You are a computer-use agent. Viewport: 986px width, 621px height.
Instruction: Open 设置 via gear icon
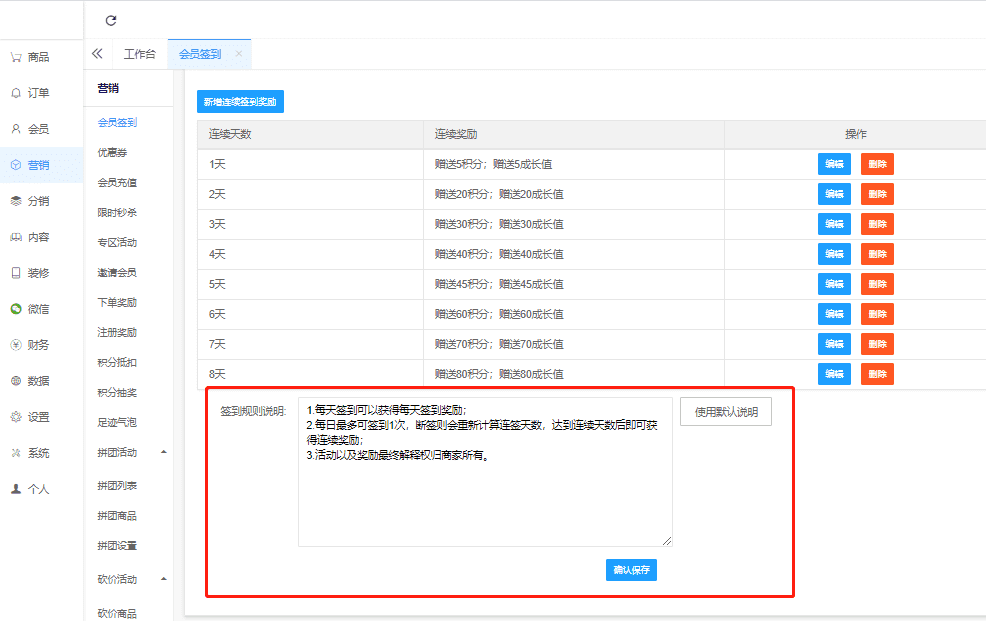tap(16, 417)
